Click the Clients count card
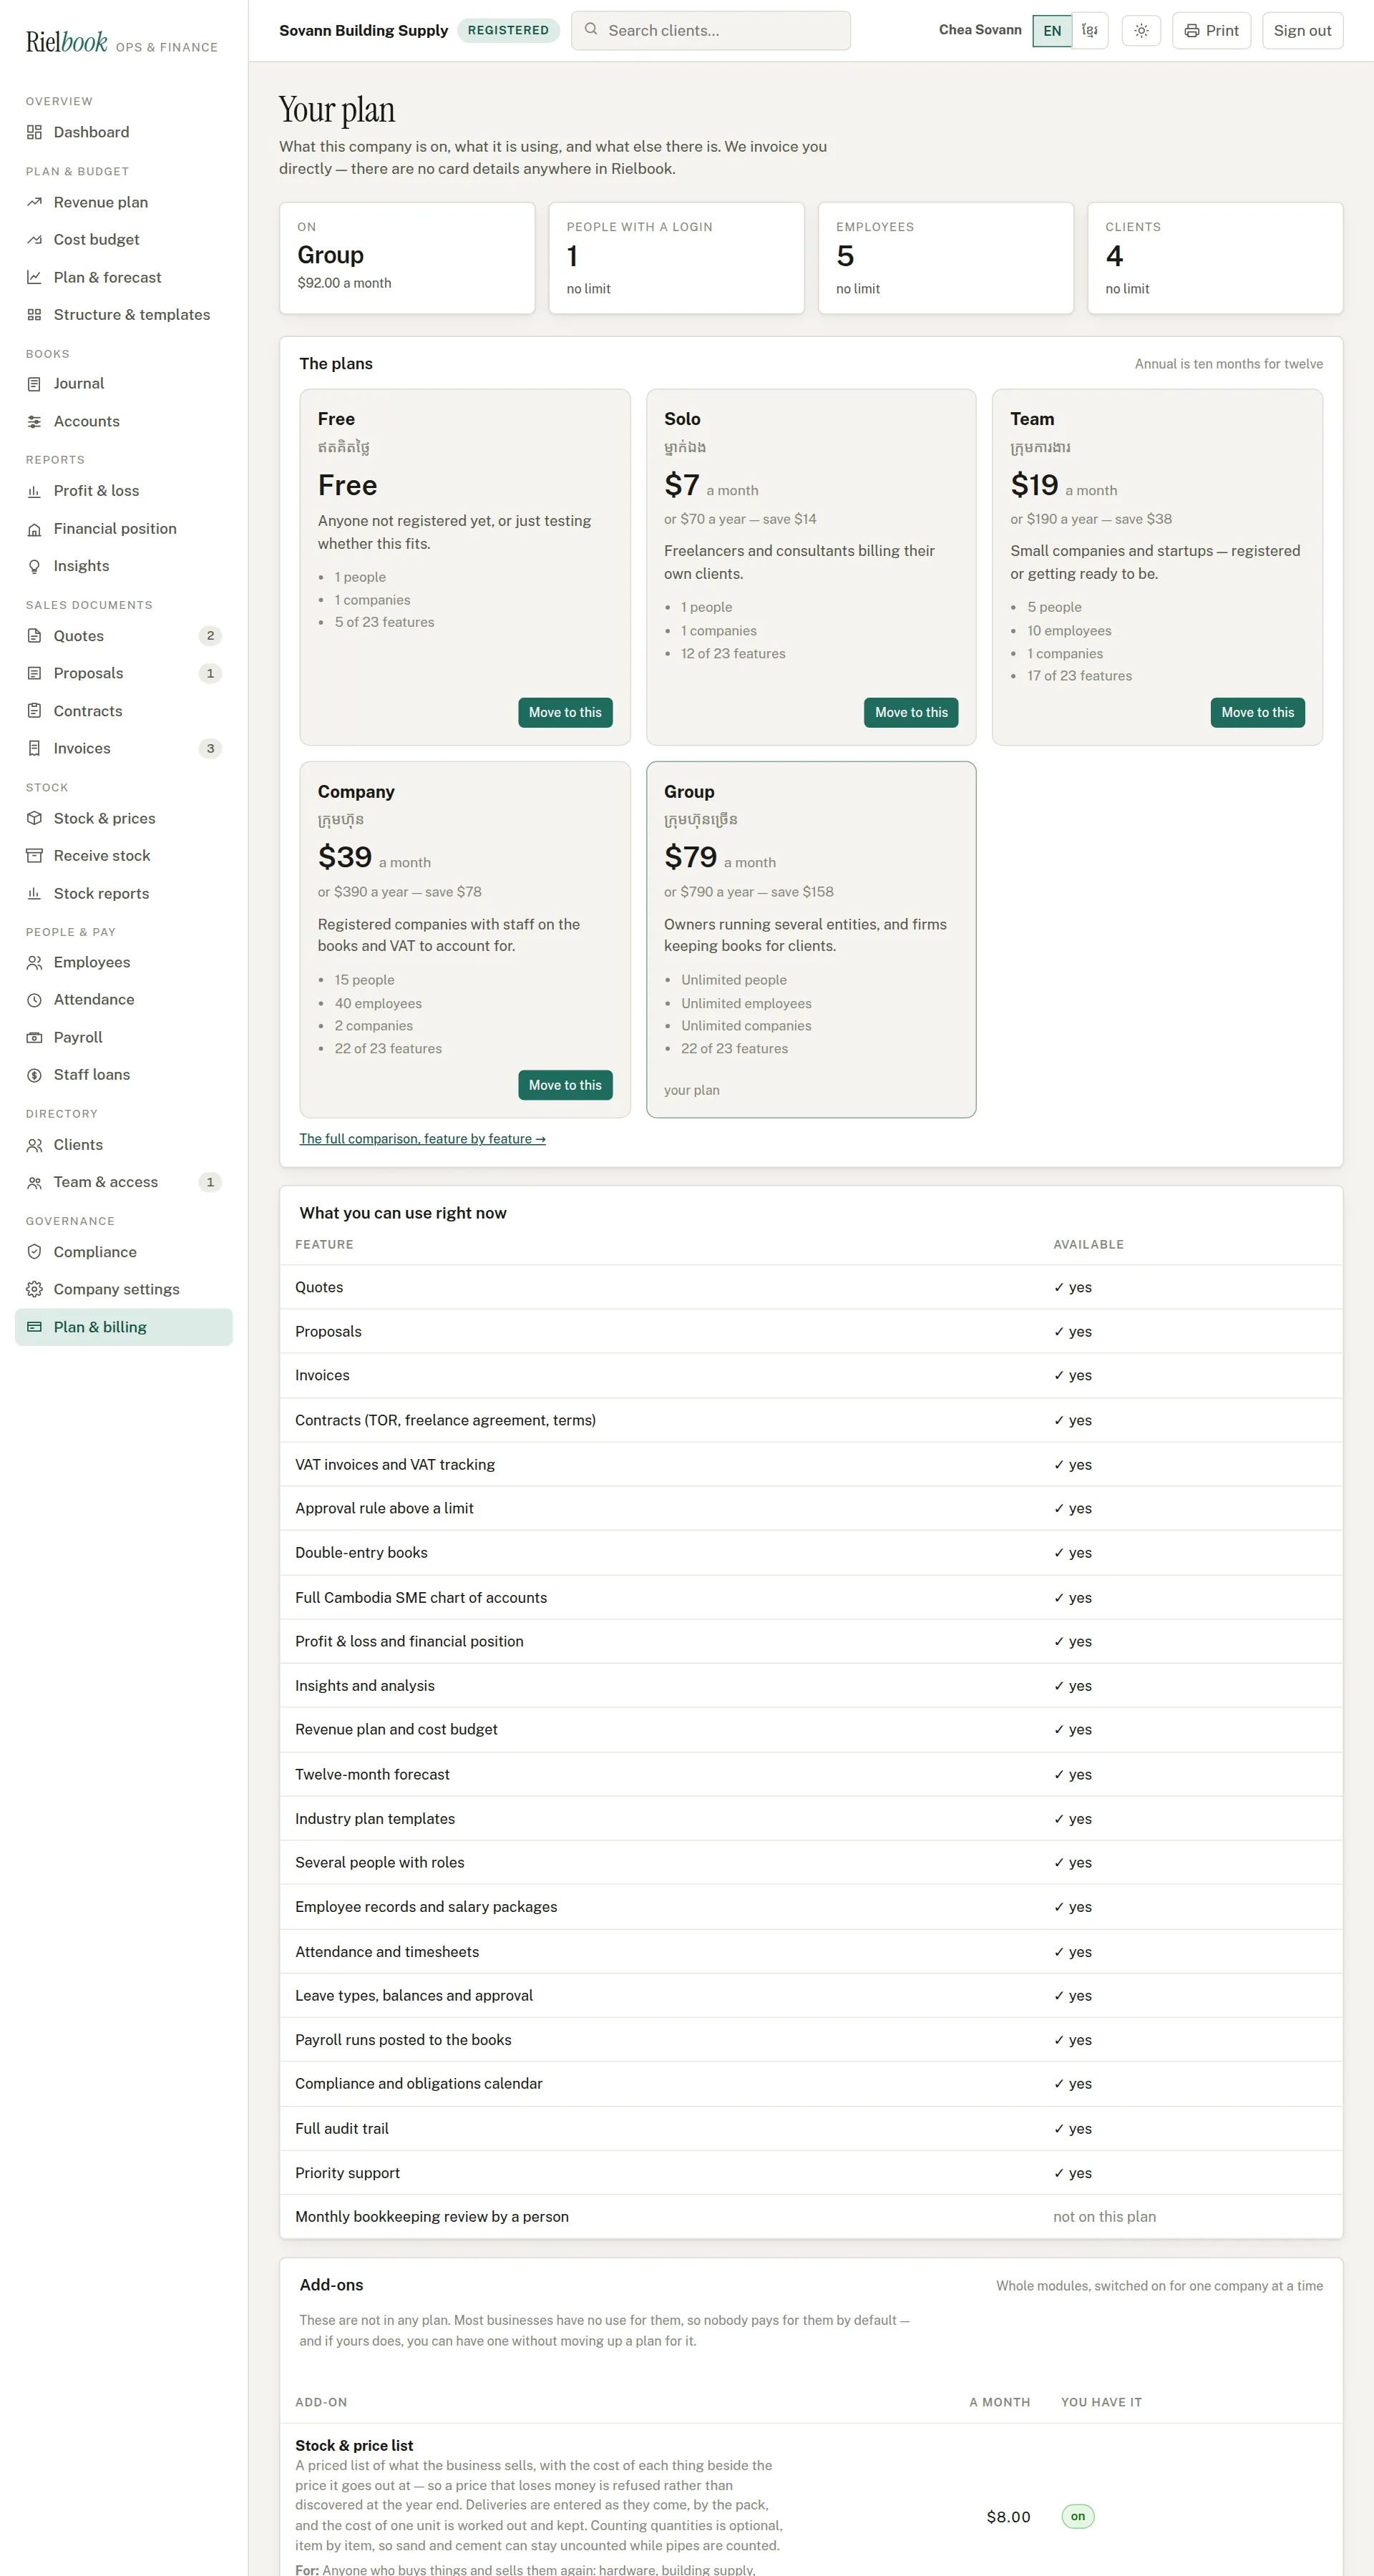The height and width of the screenshot is (2576, 1374). [1215, 258]
